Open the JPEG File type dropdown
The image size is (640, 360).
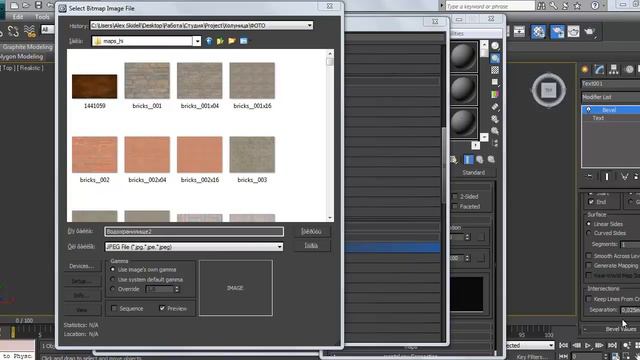tap(280, 247)
